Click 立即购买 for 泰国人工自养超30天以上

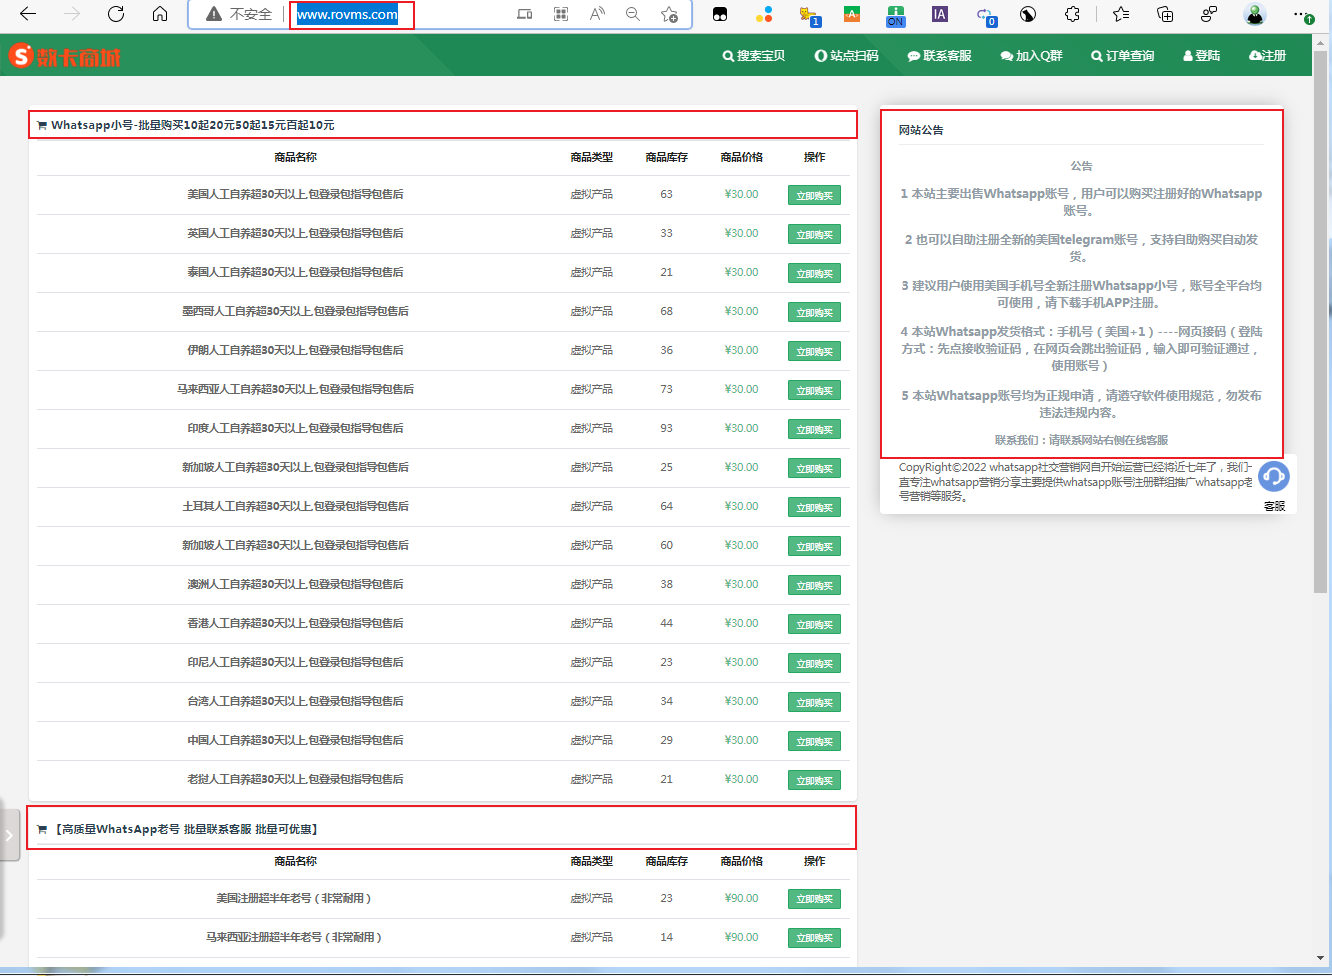point(814,274)
